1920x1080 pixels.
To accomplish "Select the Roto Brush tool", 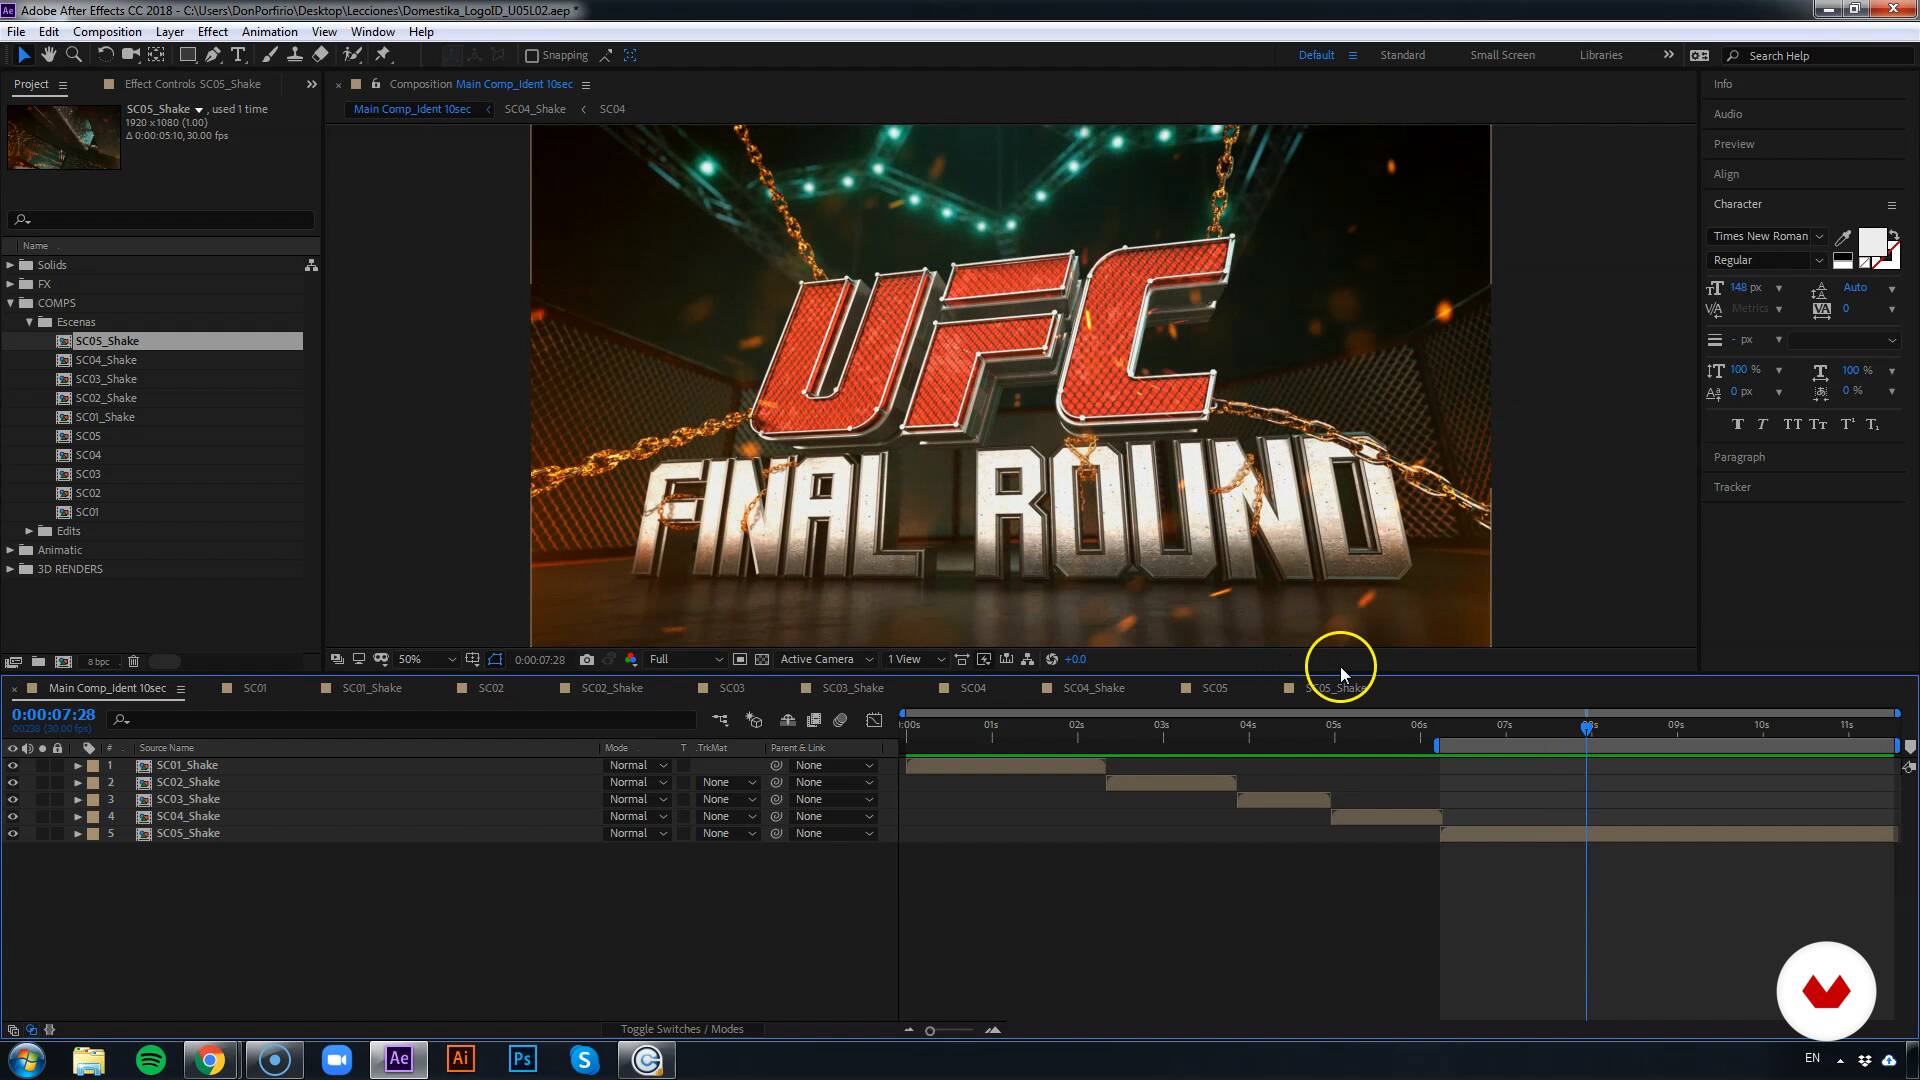I will 352,55.
